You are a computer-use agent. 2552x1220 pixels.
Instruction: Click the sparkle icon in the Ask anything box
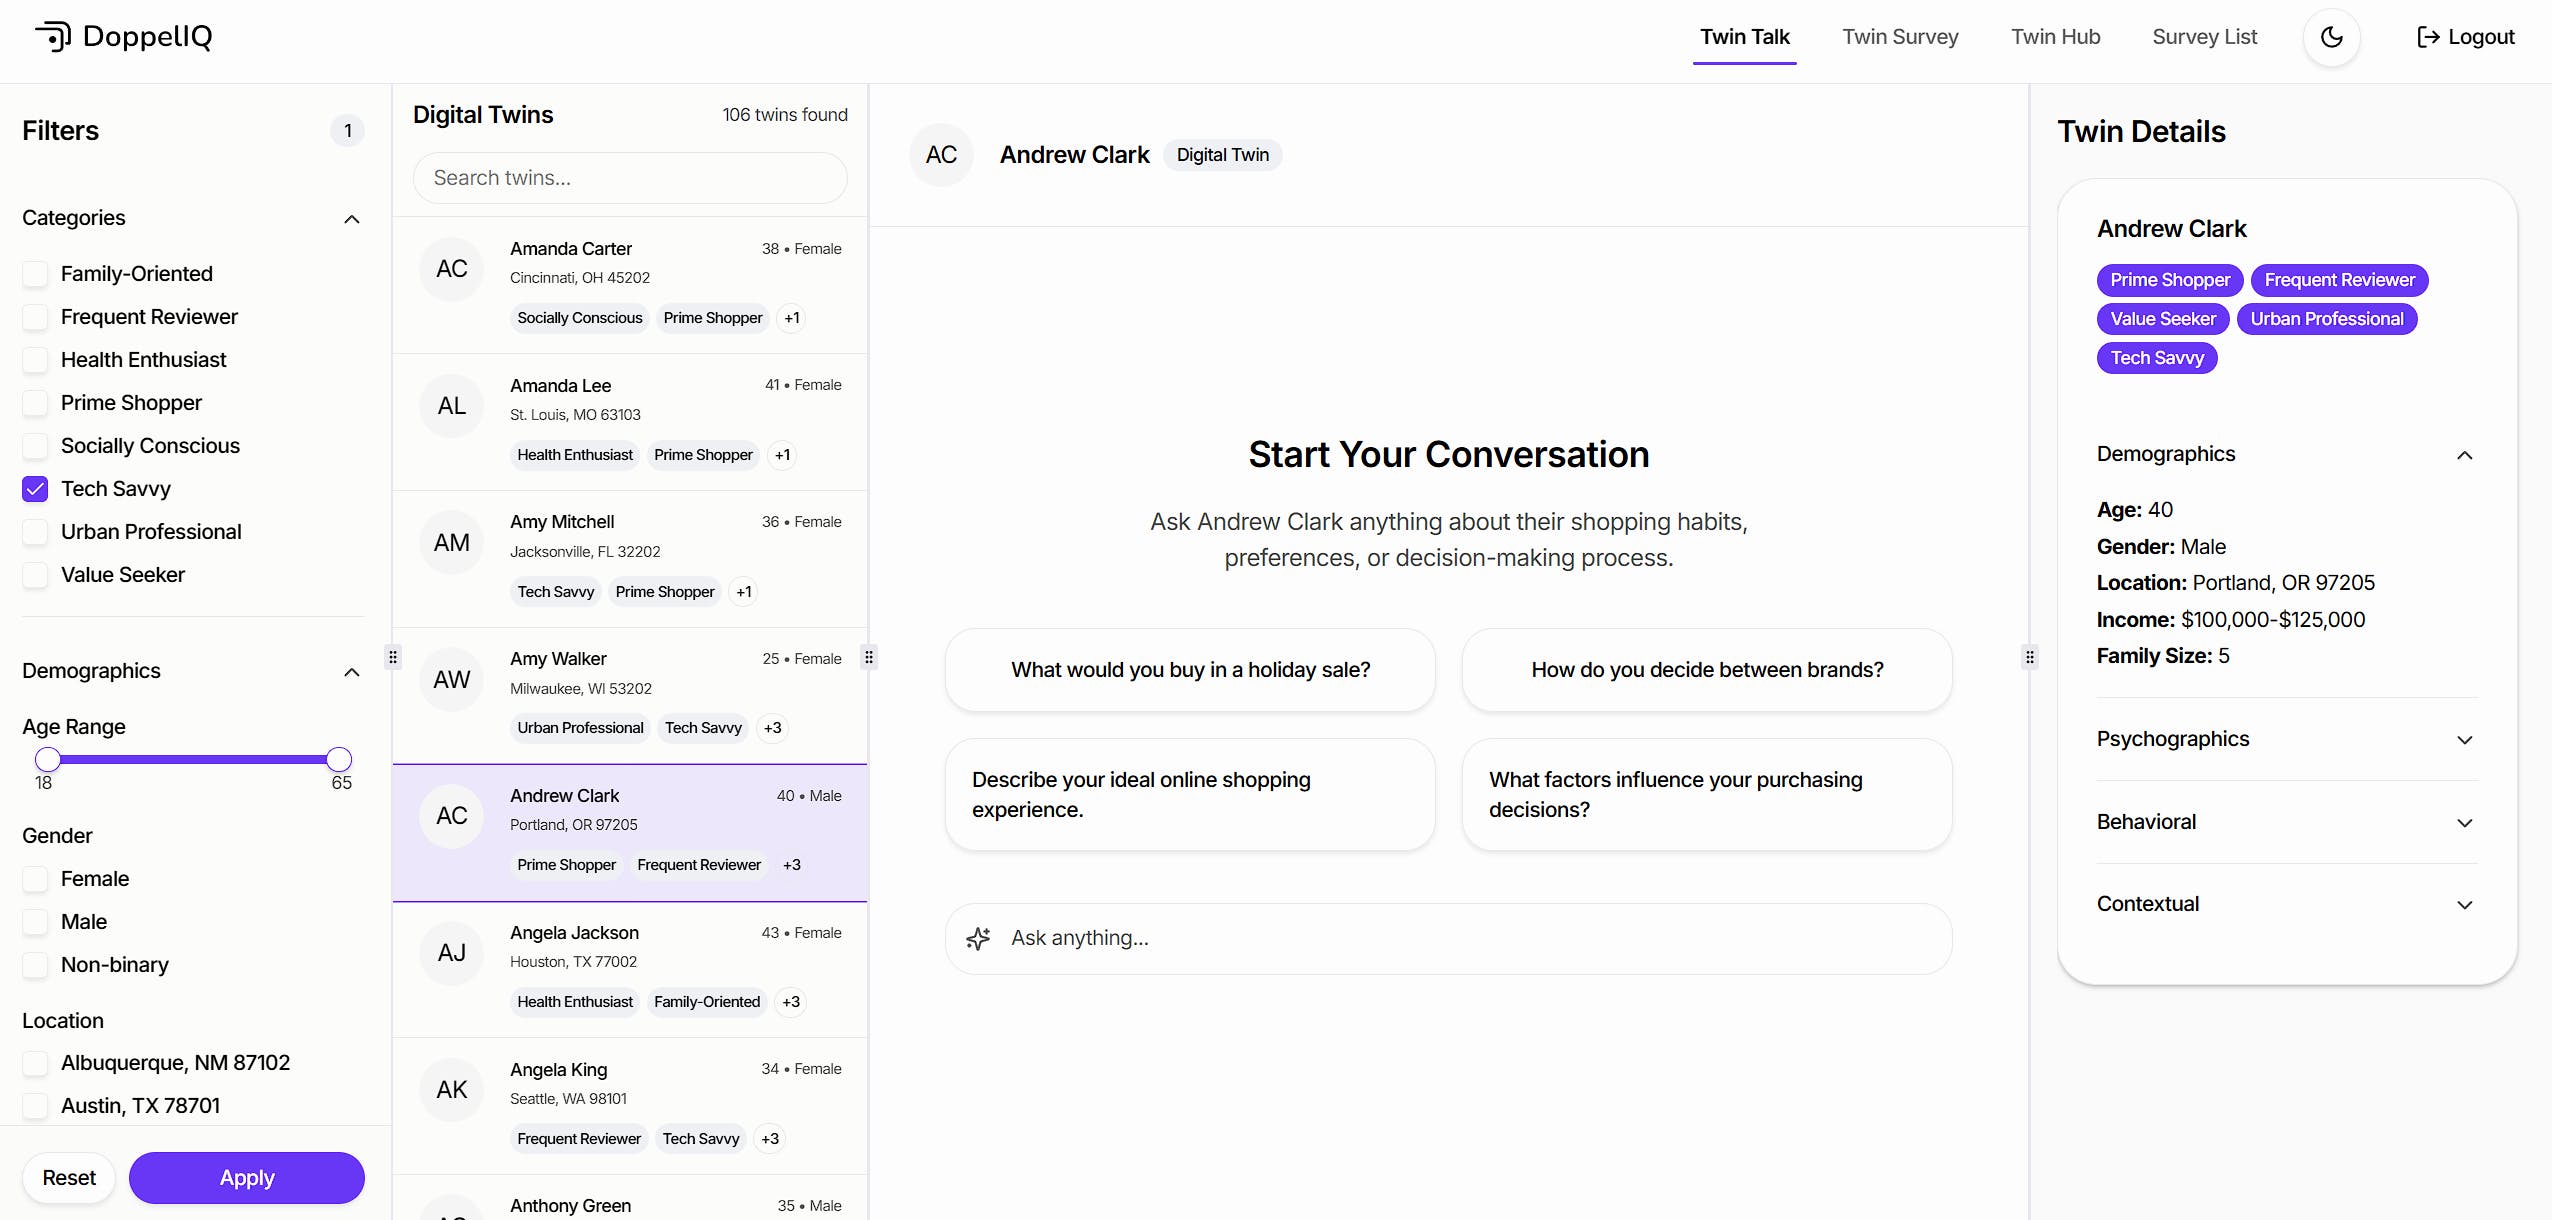978,938
